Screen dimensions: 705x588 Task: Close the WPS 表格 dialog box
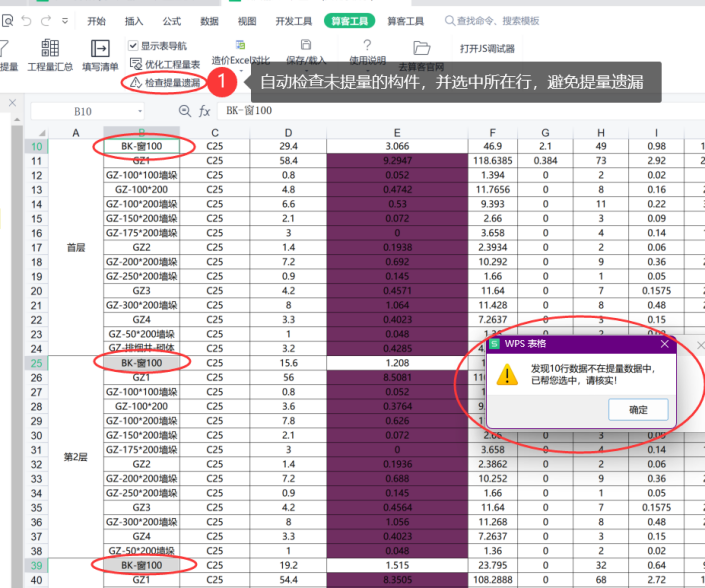click(x=665, y=343)
